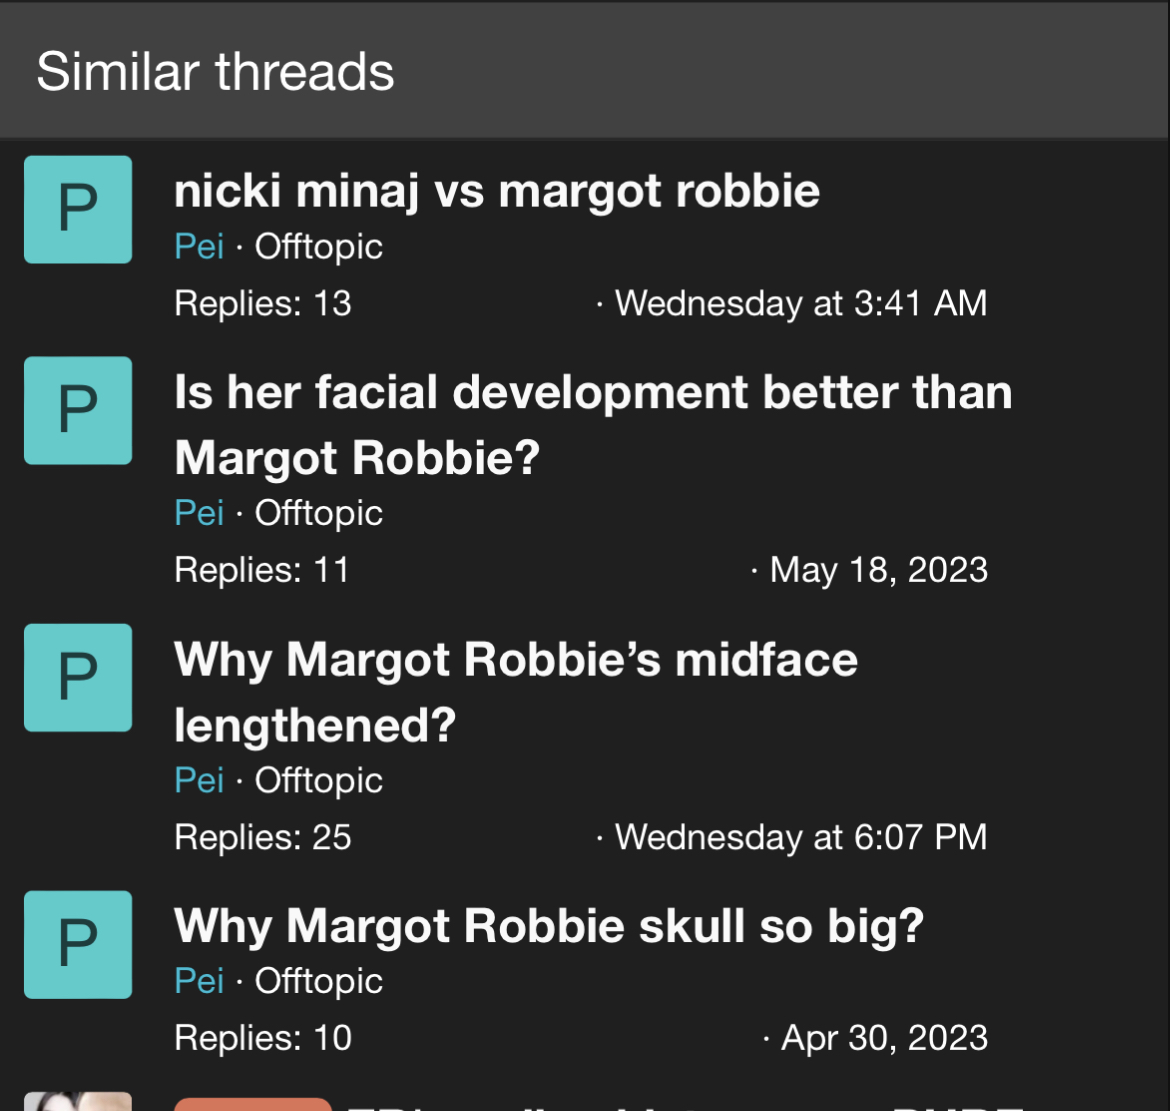Click avatar beside facial development thread
Image resolution: width=1170 pixels, height=1111 pixels.
point(78,410)
